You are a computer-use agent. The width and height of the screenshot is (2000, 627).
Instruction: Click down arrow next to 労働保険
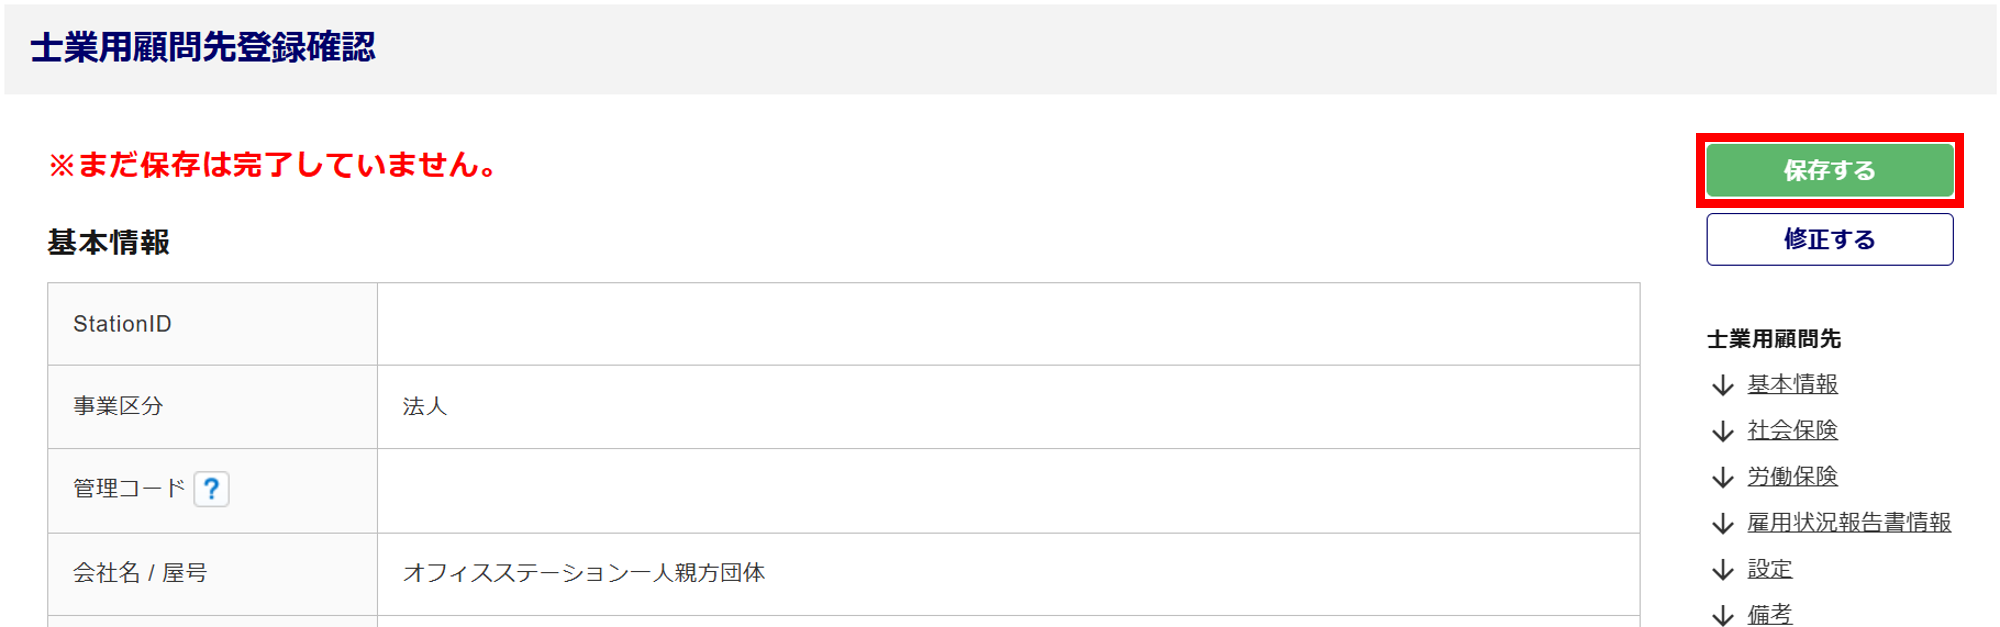[1722, 477]
